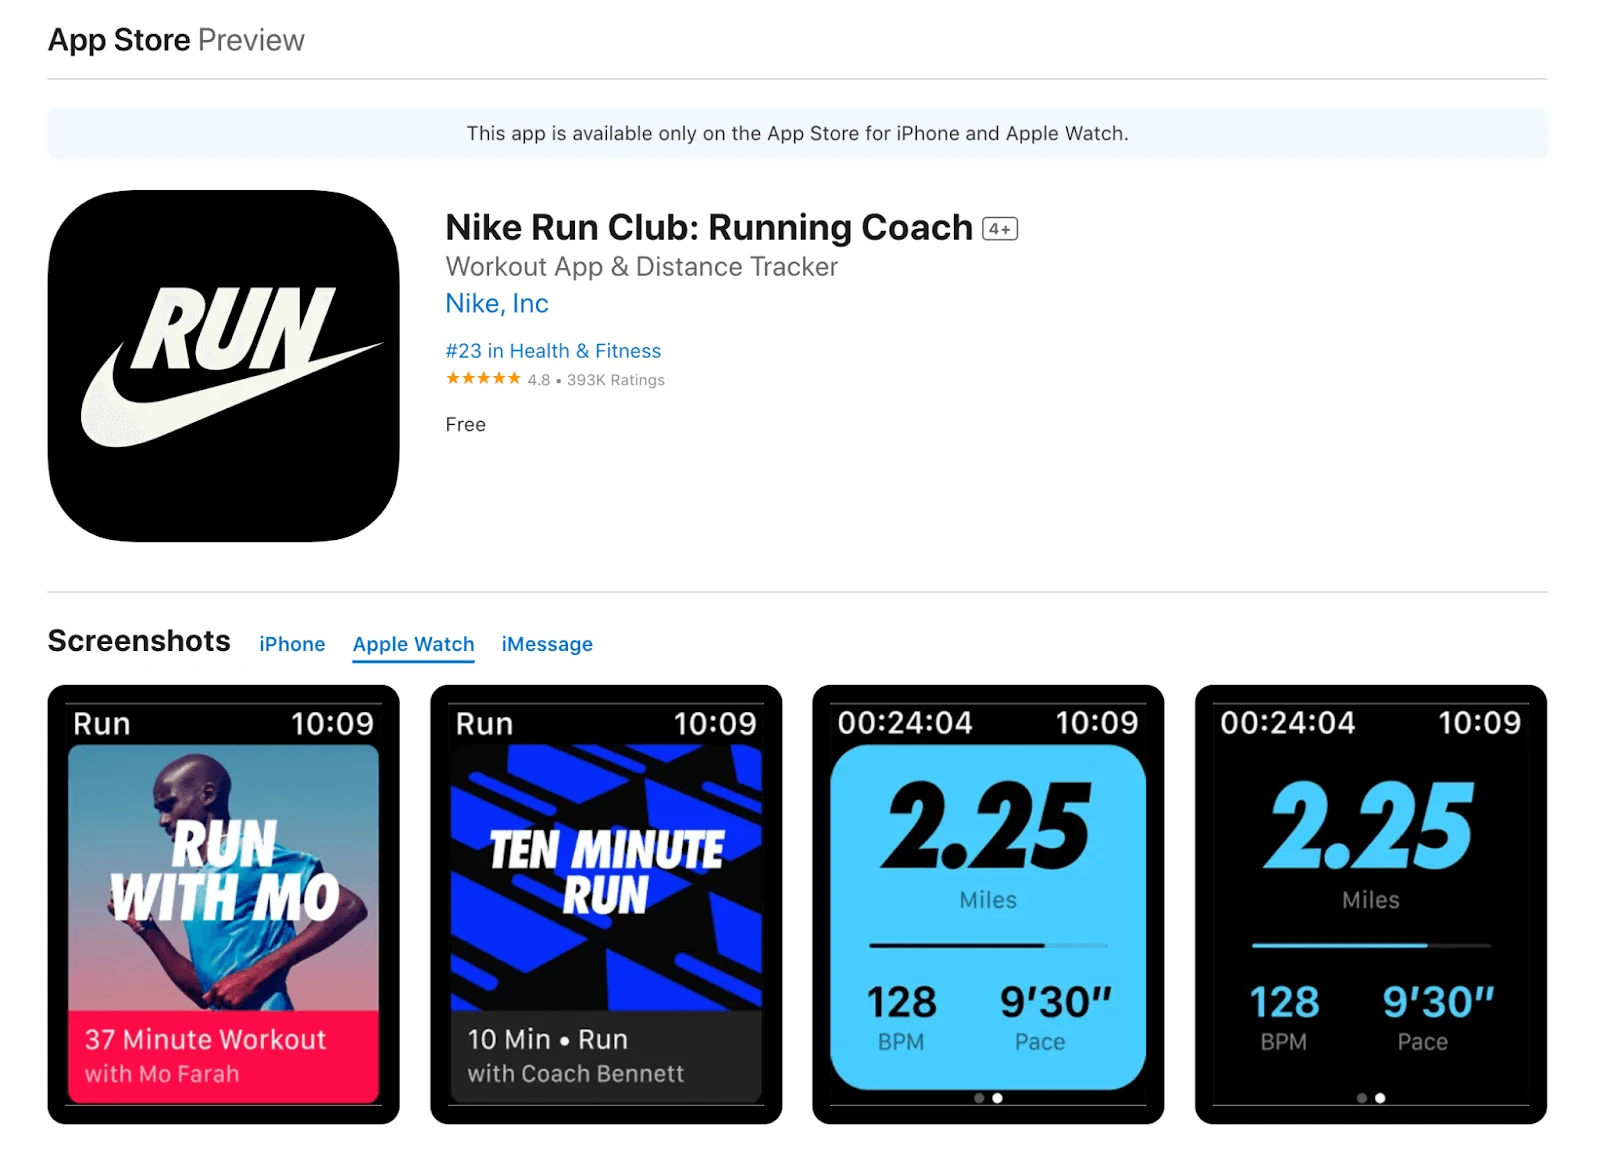Click the App Store Preview heading
The image size is (1600, 1170).
(176, 40)
